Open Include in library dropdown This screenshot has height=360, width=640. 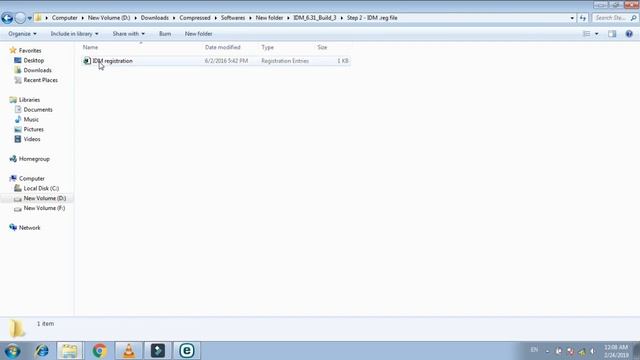pos(74,34)
